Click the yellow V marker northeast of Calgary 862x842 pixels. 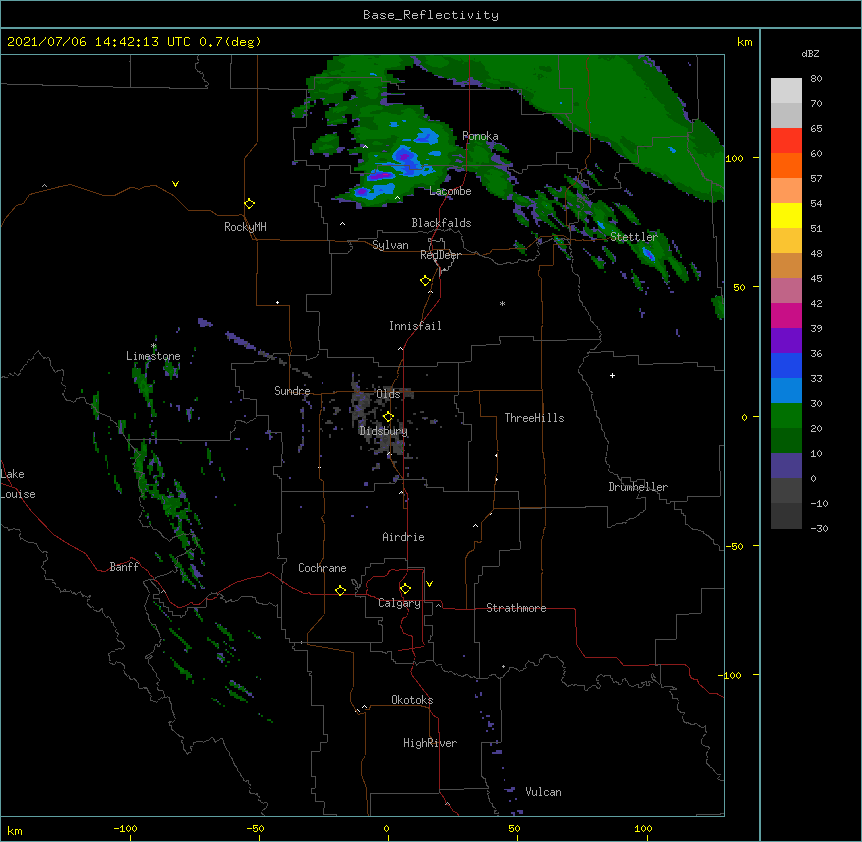pyautogui.click(x=429, y=584)
